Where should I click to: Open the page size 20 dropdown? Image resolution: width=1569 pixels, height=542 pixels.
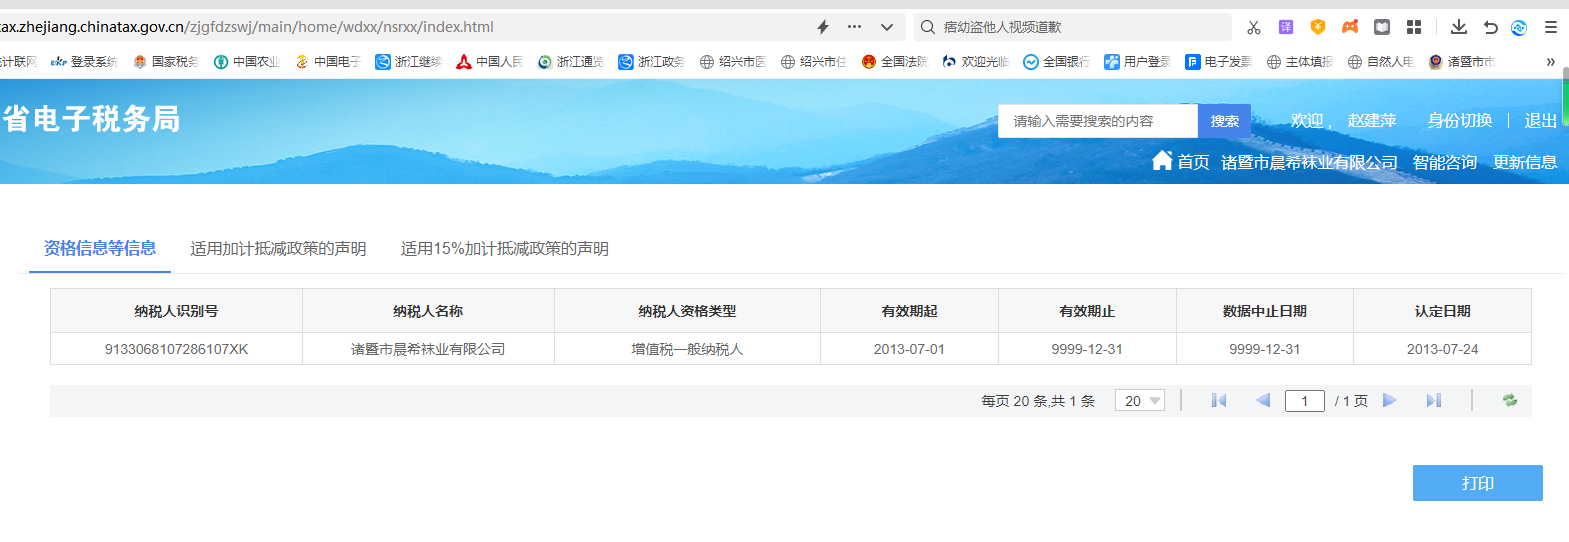click(x=1140, y=400)
